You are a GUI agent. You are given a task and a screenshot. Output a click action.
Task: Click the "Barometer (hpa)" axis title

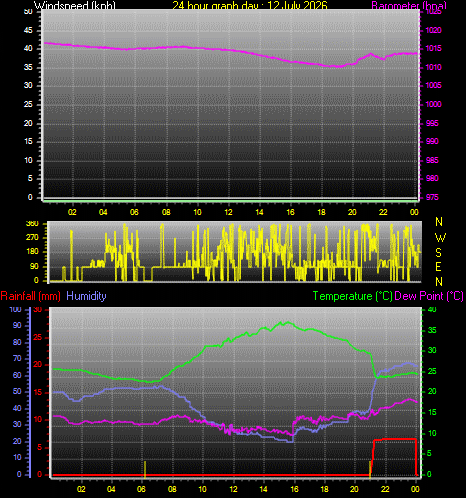(x=409, y=5)
